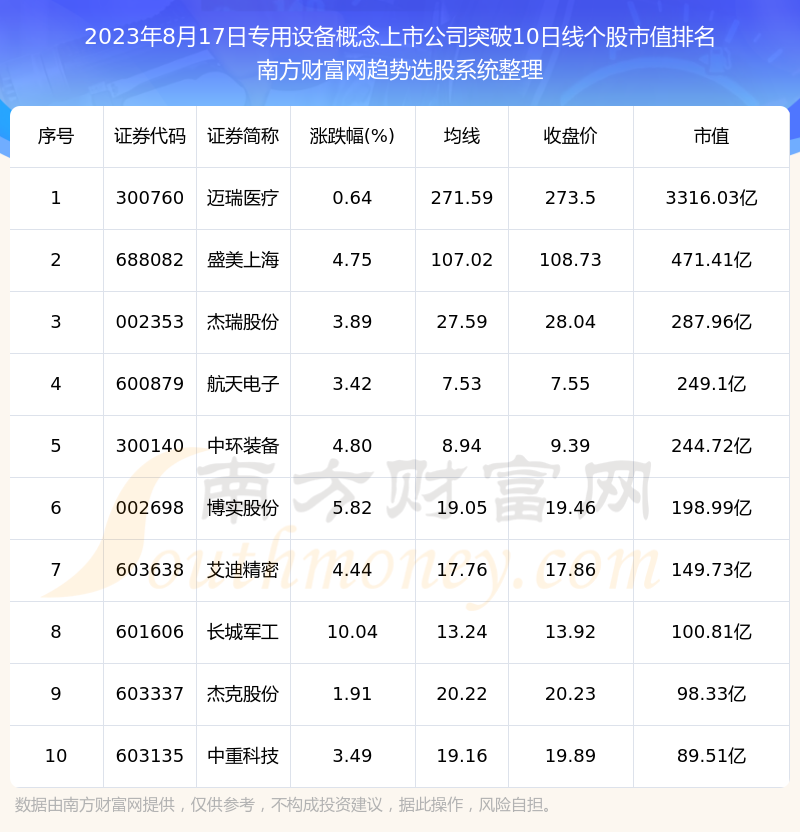Screen dimensions: 800x832
Task: Click the disclaimer text at the bottom
Action: pyautogui.click(x=285, y=805)
